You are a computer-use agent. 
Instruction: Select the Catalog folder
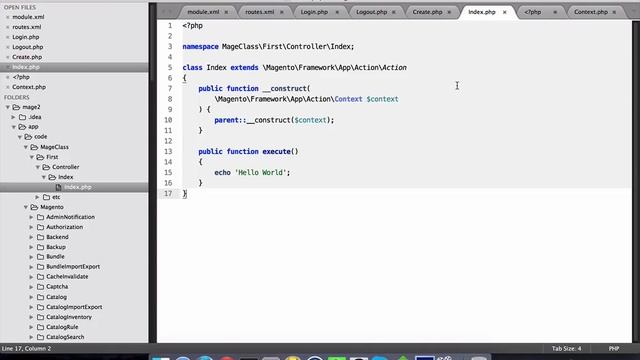[56, 297]
